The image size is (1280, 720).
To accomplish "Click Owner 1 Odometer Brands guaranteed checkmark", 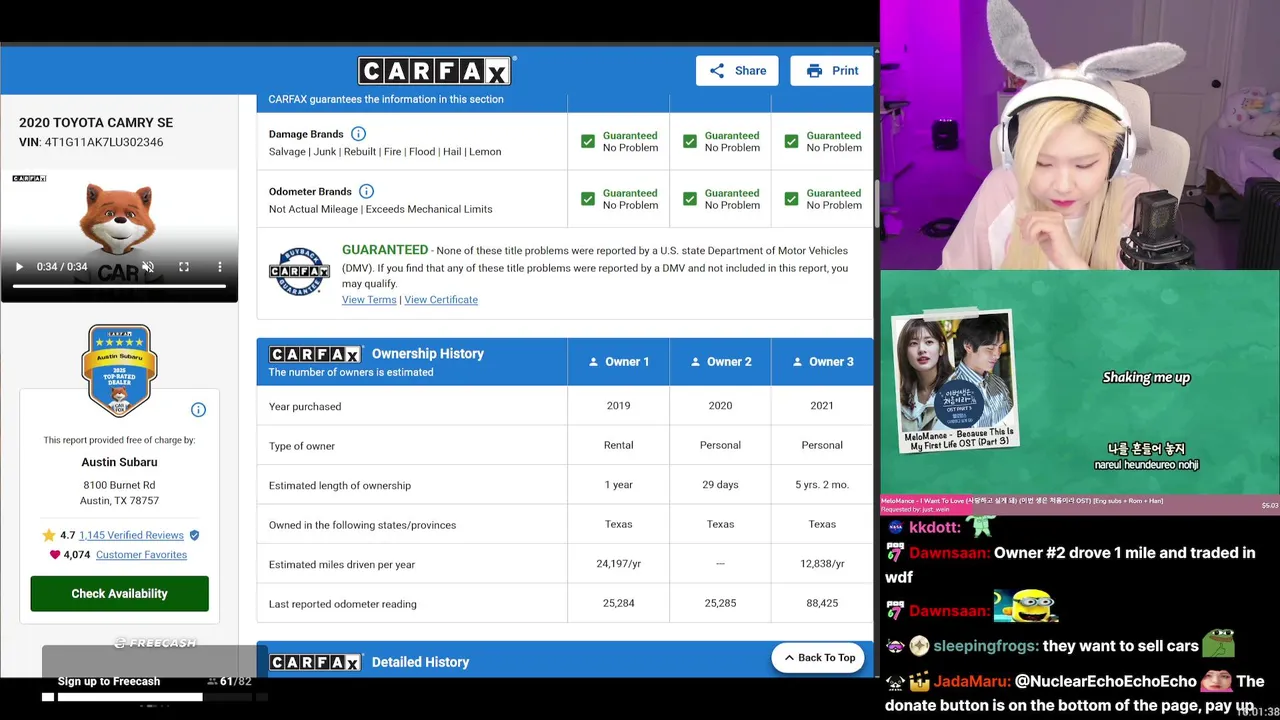I will (588, 199).
